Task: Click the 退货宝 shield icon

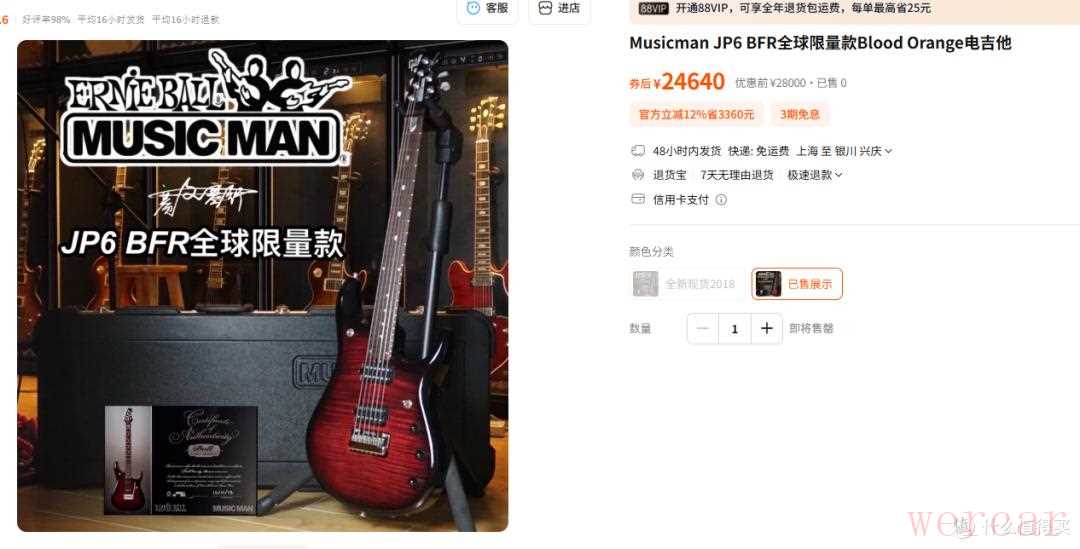Action: [638, 175]
